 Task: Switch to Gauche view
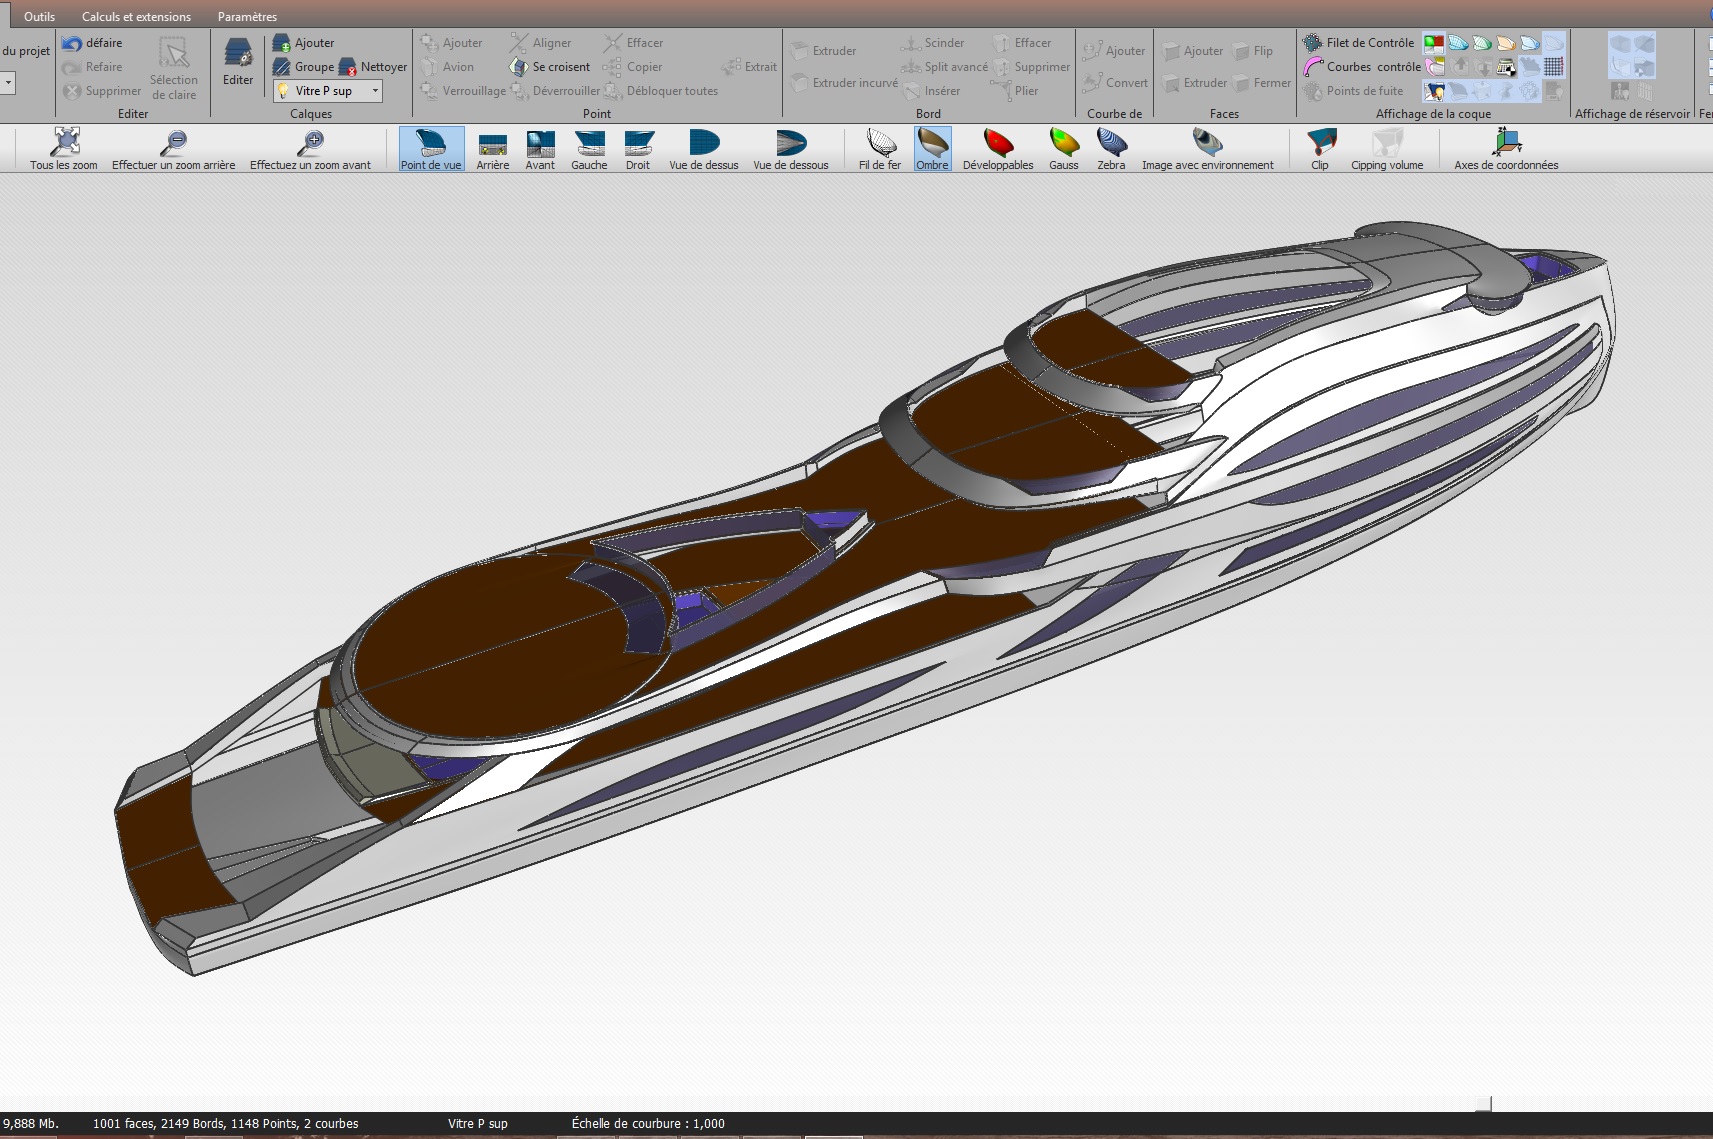pyautogui.click(x=589, y=149)
